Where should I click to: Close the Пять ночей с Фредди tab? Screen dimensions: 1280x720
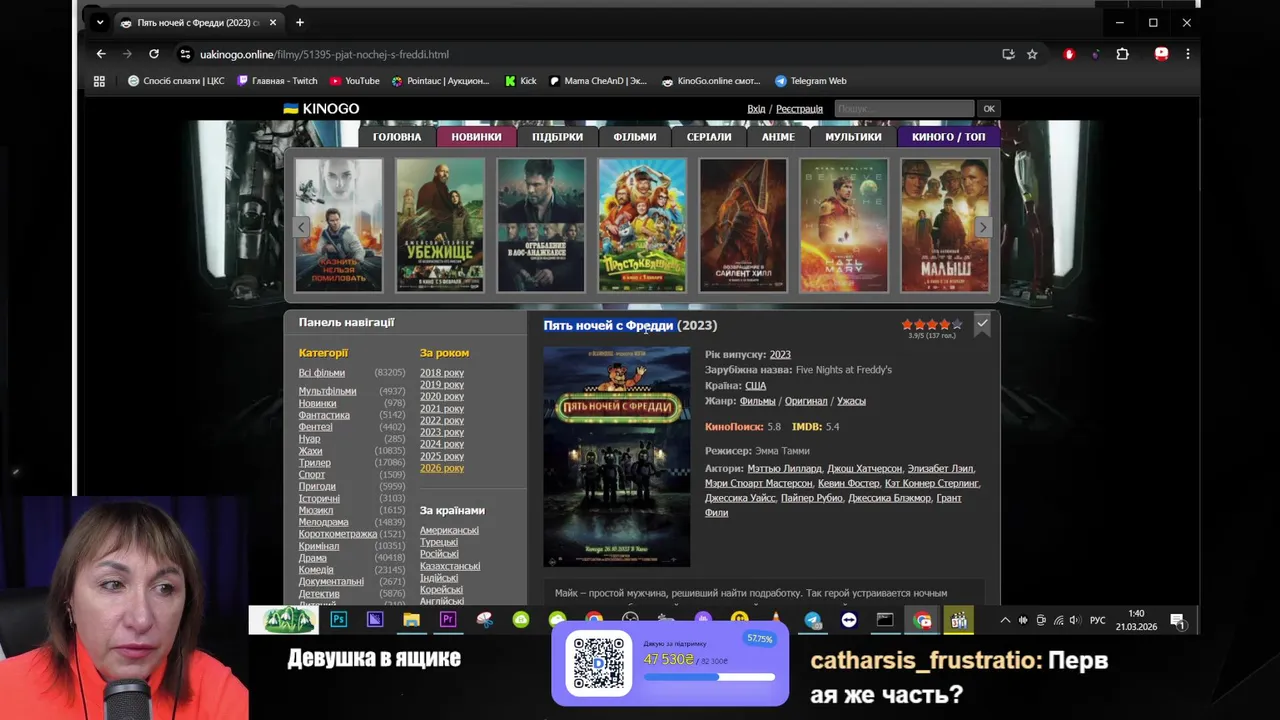point(274,22)
